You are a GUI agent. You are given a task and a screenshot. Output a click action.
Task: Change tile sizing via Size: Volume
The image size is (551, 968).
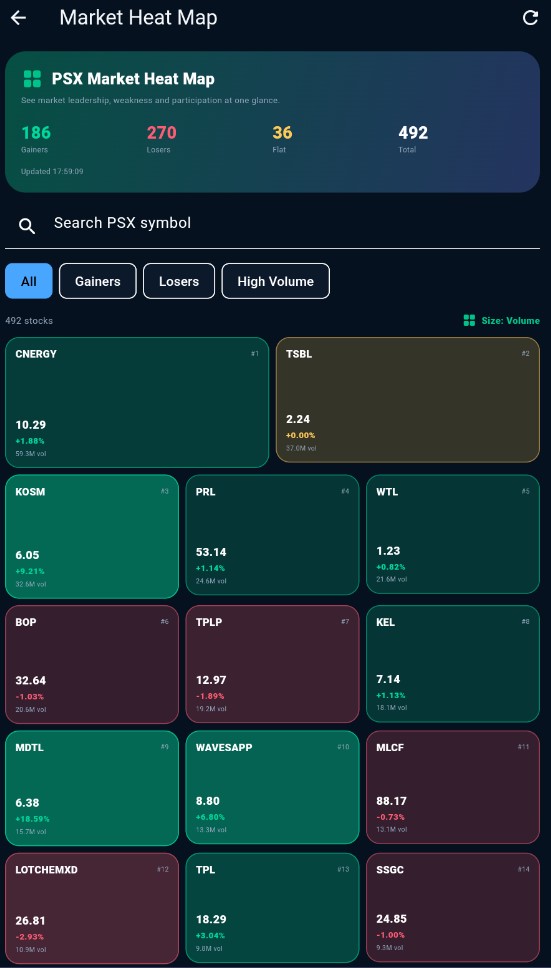[x=502, y=320]
